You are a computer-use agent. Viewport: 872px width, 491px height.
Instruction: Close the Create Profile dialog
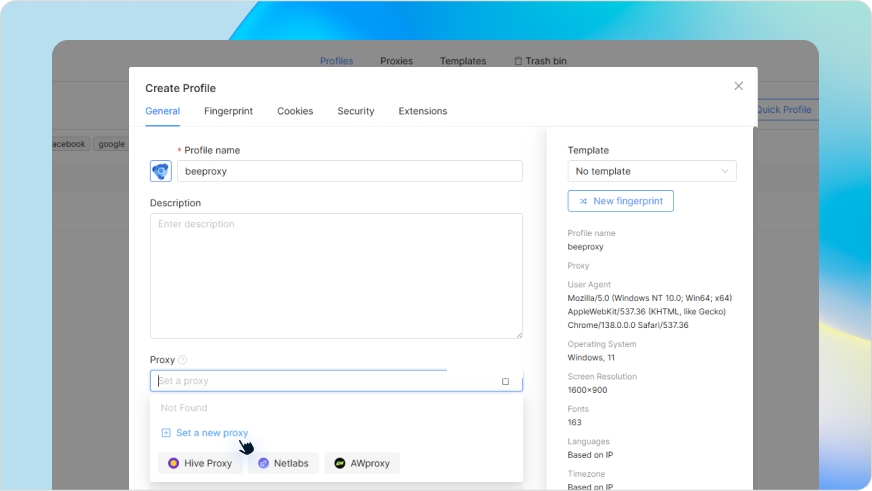tap(739, 86)
